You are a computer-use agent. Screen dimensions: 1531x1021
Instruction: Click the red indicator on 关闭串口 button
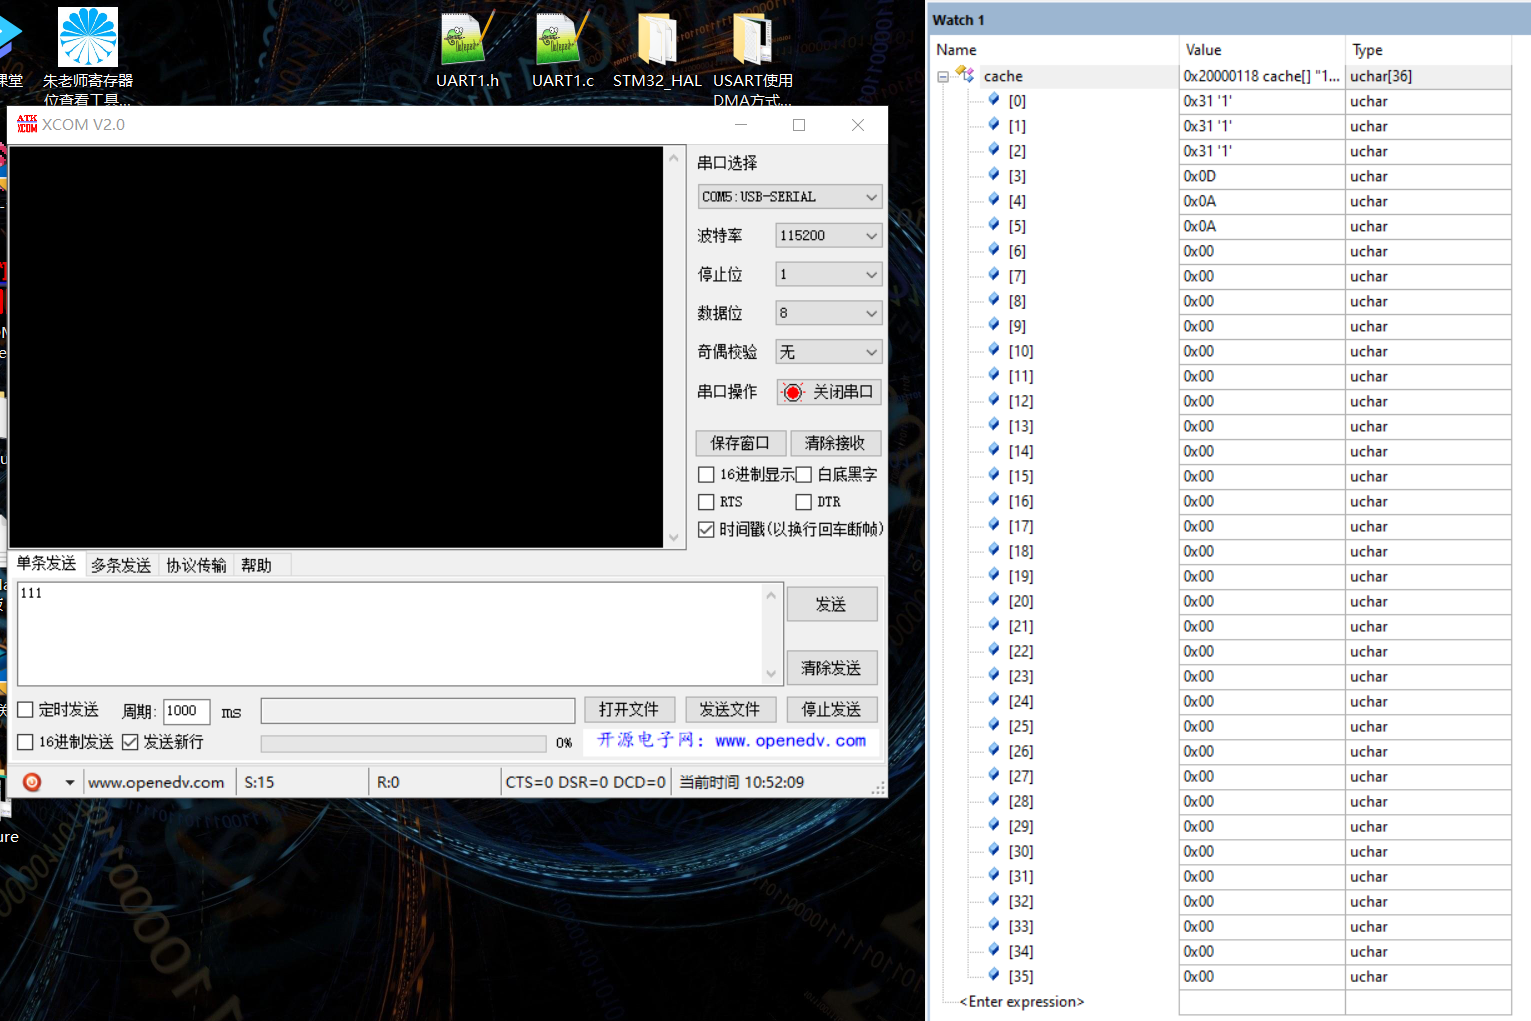coord(792,392)
